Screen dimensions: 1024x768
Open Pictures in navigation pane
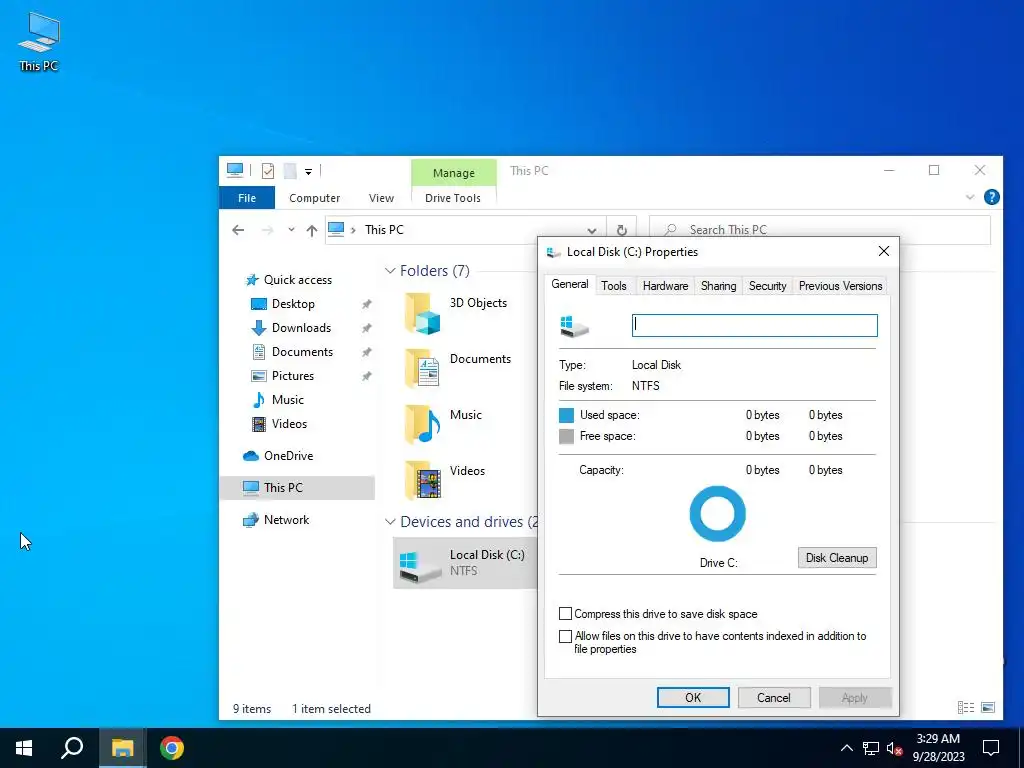pos(293,376)
